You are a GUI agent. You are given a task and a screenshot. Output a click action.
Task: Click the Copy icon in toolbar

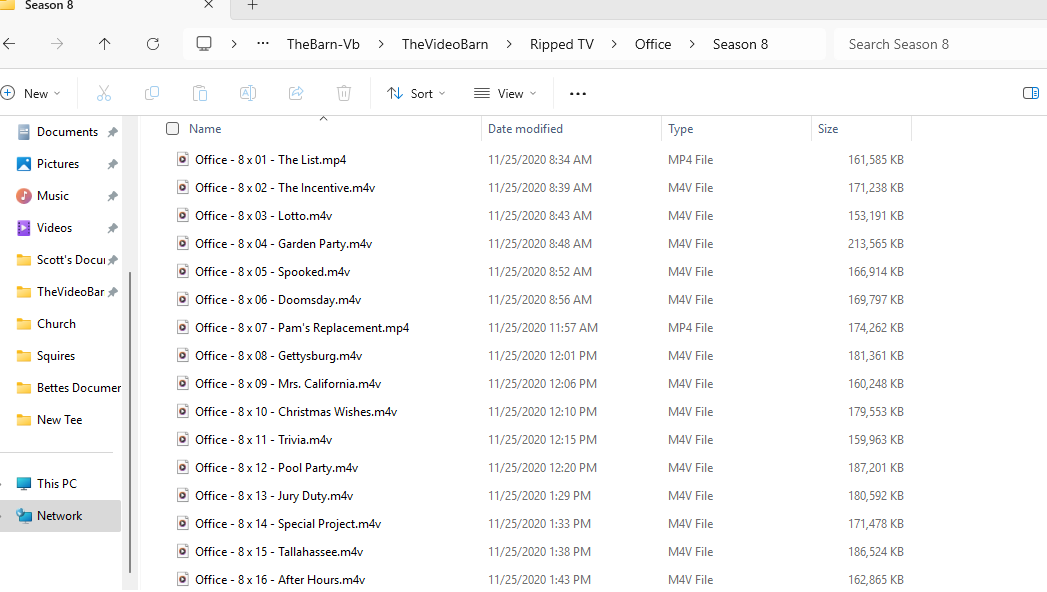tap(152, 93)
